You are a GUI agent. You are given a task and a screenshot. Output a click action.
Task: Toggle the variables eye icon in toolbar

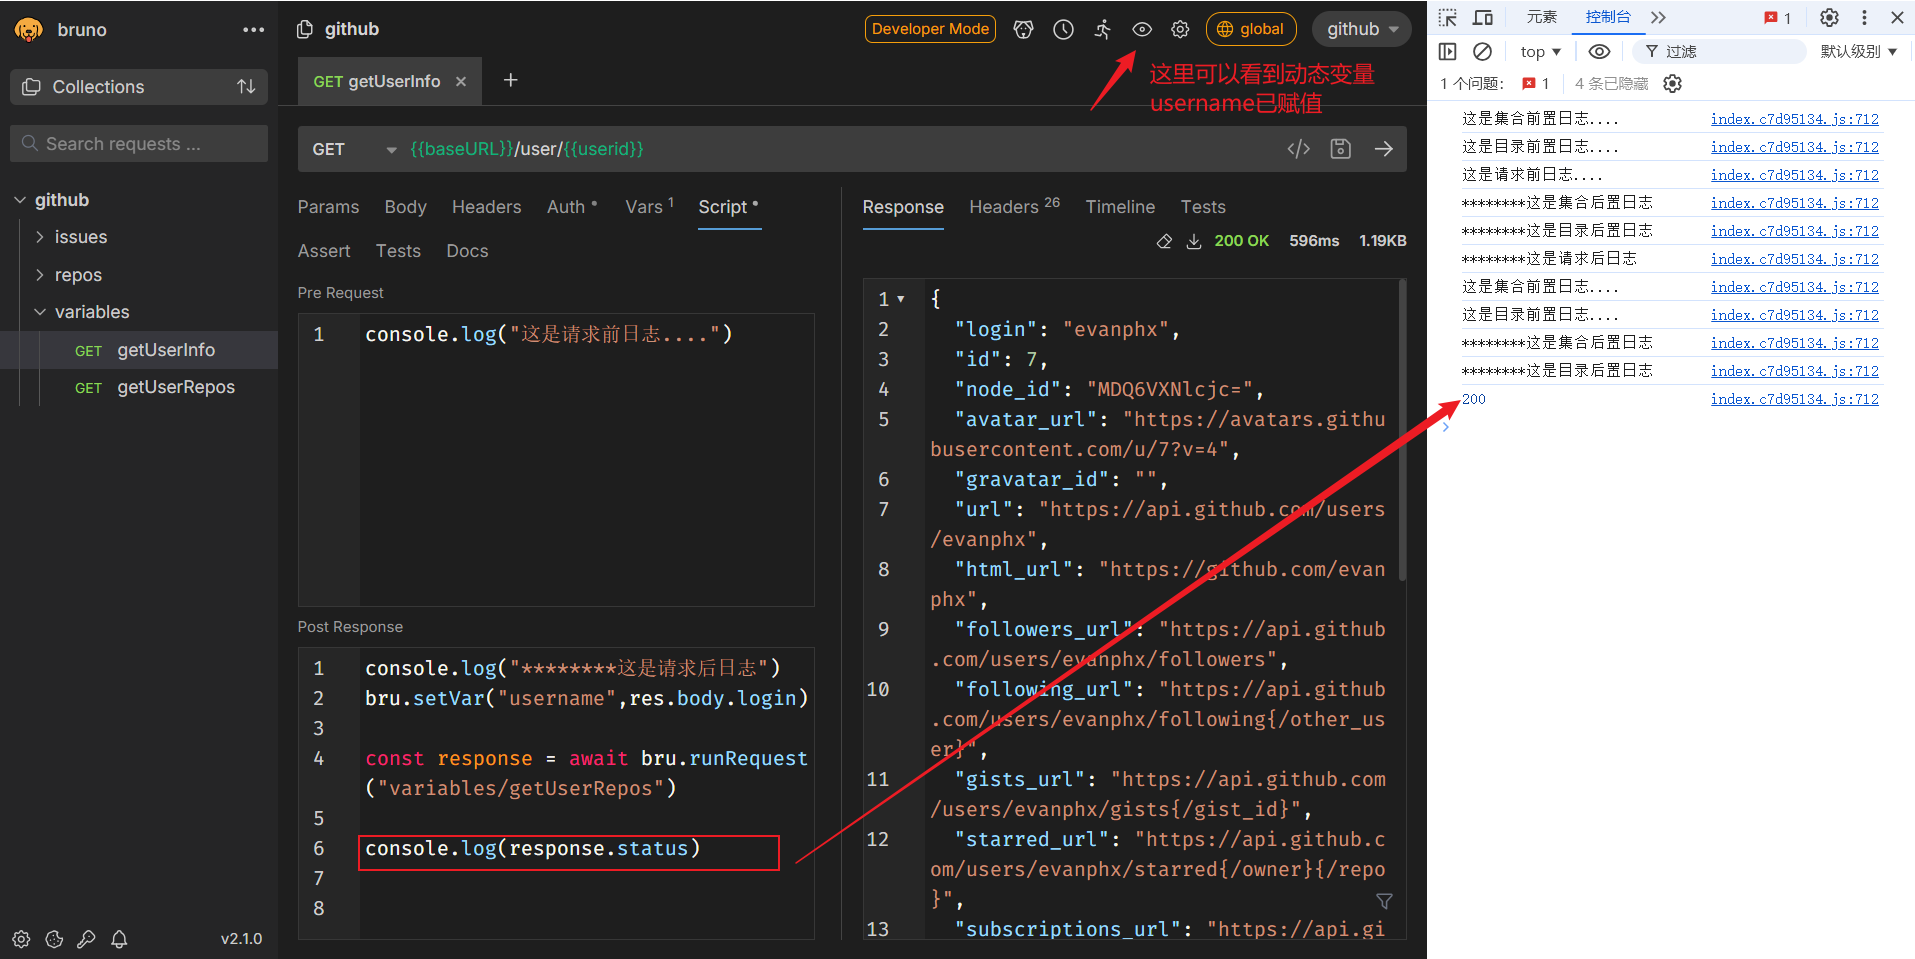(x=1141, y=30)
